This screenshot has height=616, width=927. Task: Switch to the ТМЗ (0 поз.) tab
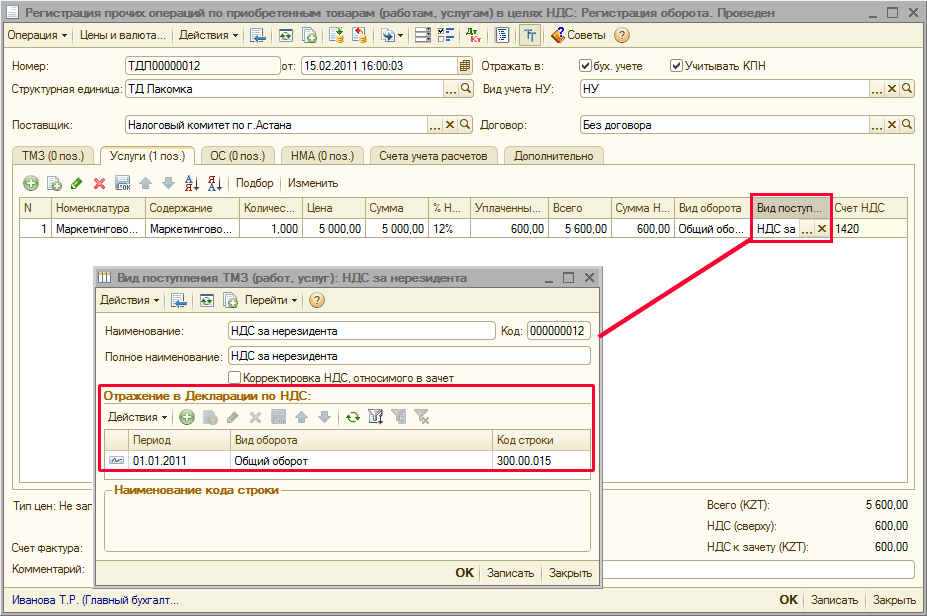coord(54,156)
